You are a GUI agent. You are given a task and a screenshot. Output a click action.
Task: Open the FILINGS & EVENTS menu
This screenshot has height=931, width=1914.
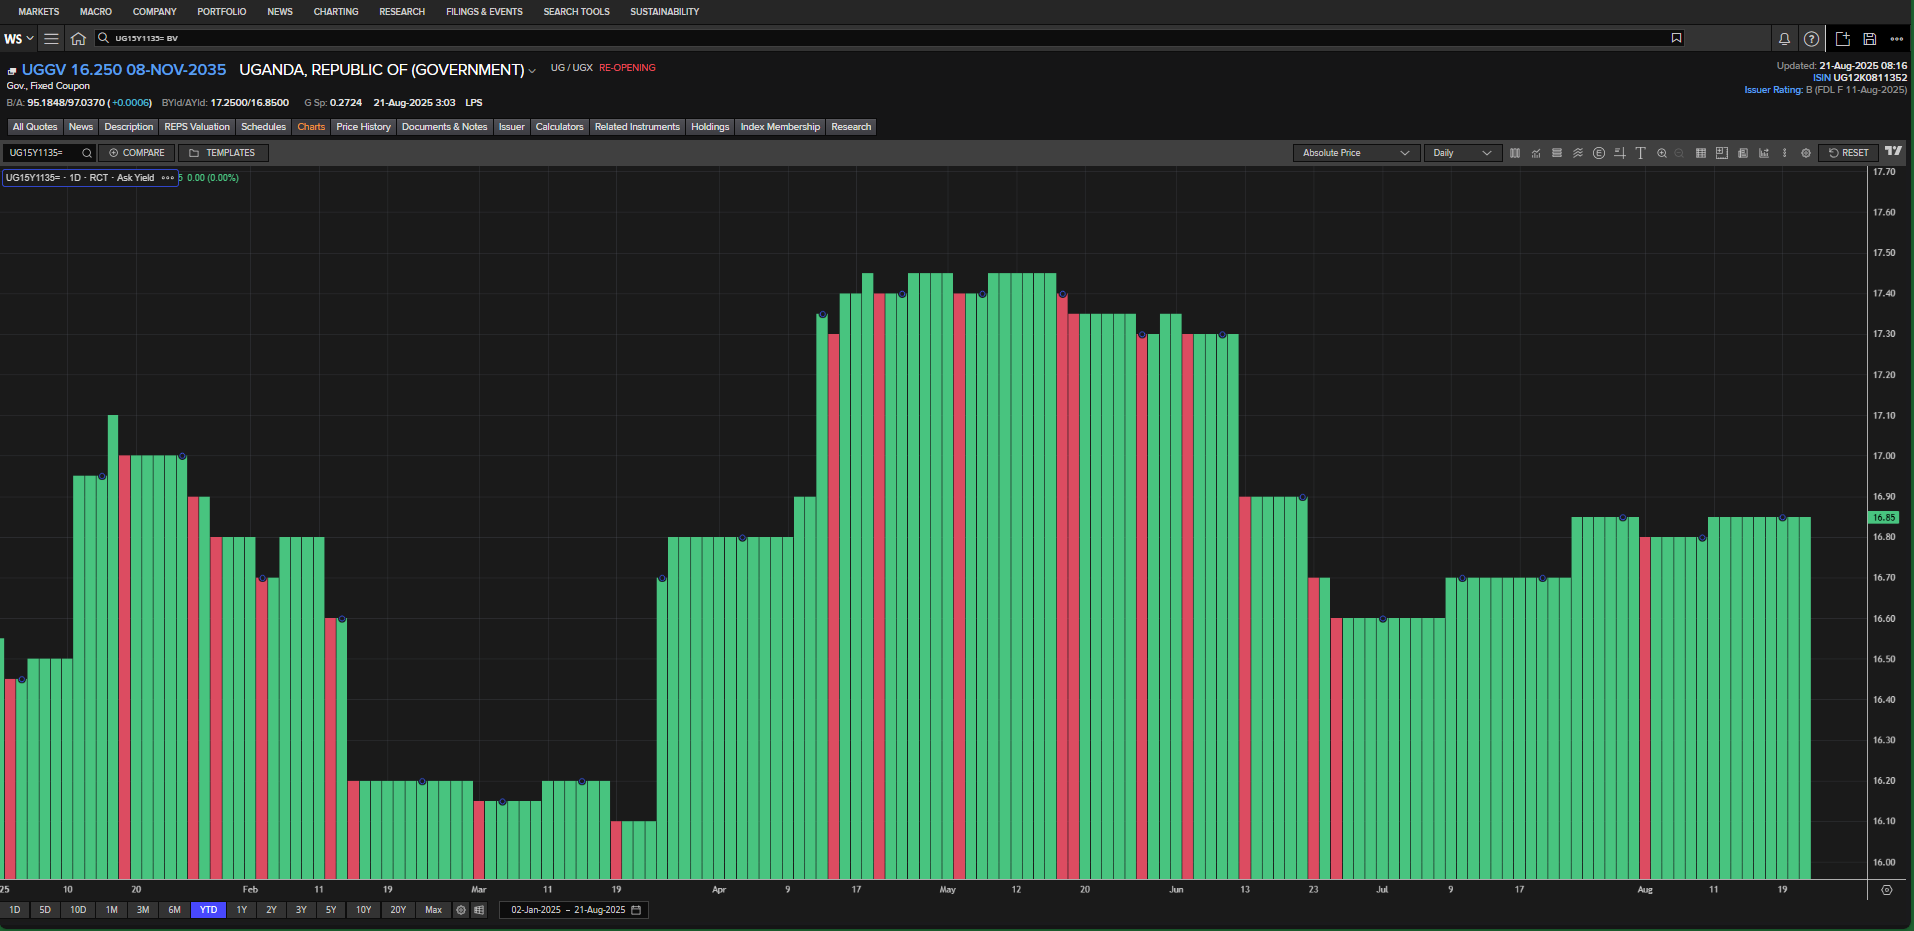(x=484, y=12)
